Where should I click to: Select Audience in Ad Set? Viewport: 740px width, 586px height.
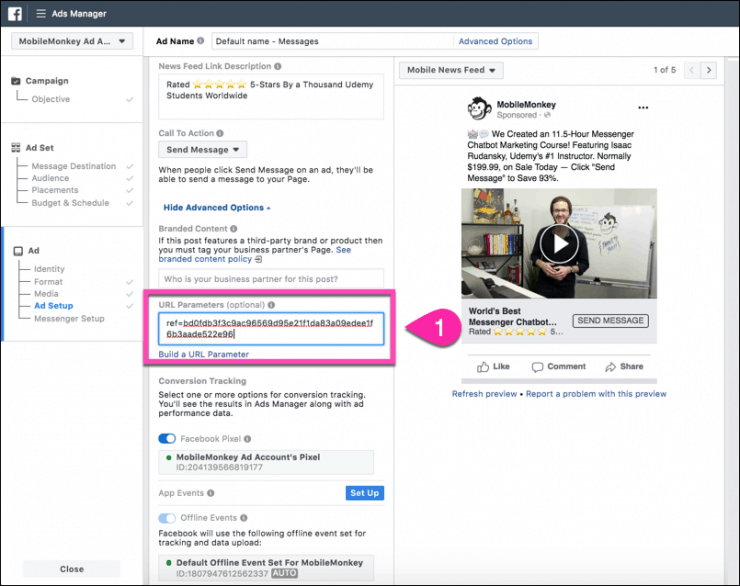pyautogui.click(x=50, y=178)
